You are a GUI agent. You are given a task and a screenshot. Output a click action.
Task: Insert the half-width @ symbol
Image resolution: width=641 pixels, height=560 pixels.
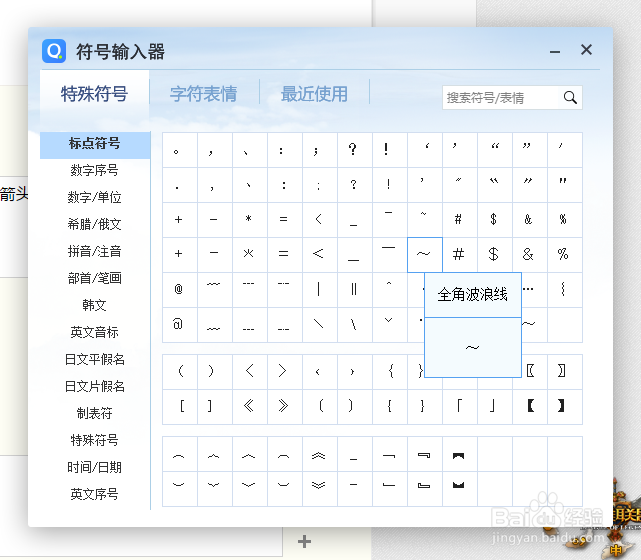click(x=180, y=290)
